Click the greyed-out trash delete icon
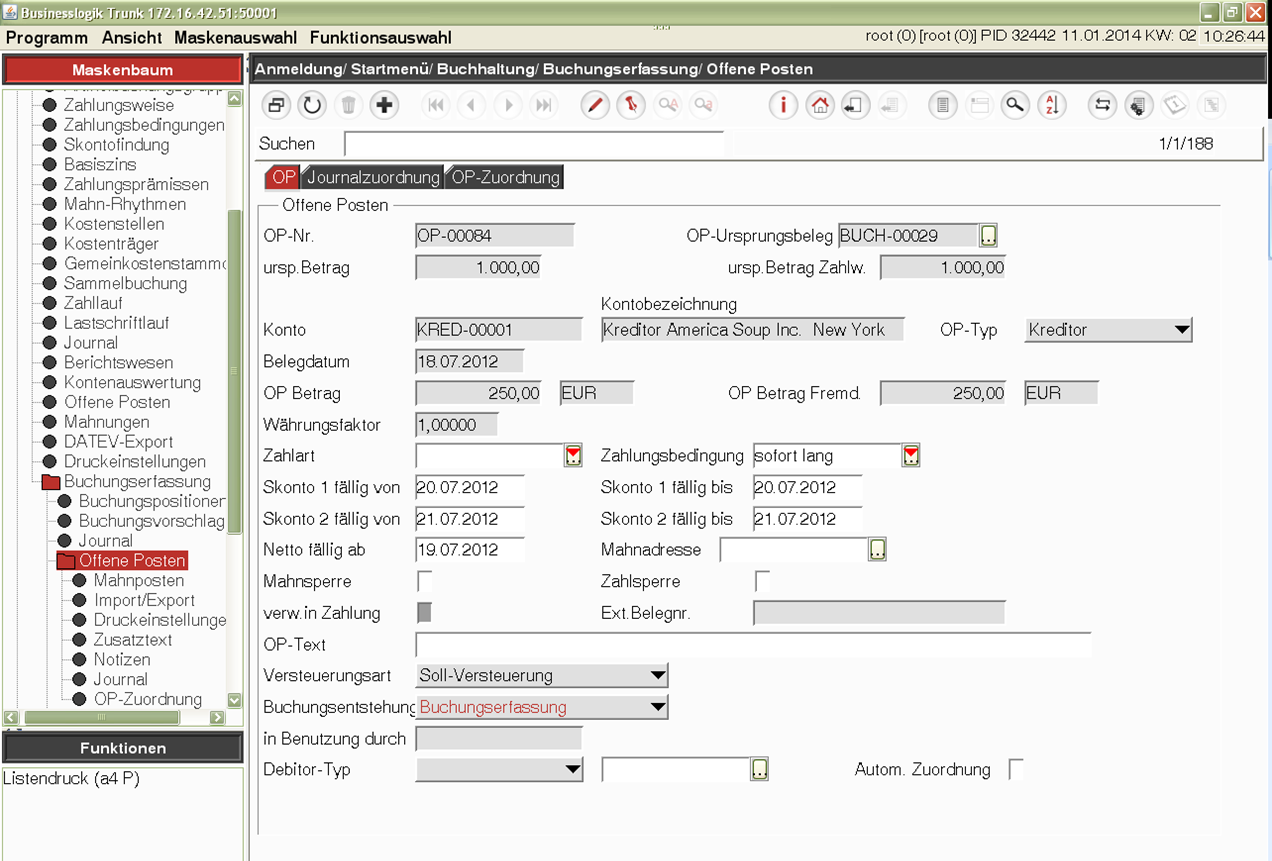Viewport: 1272px width, 861px height. tap(348, 105)
